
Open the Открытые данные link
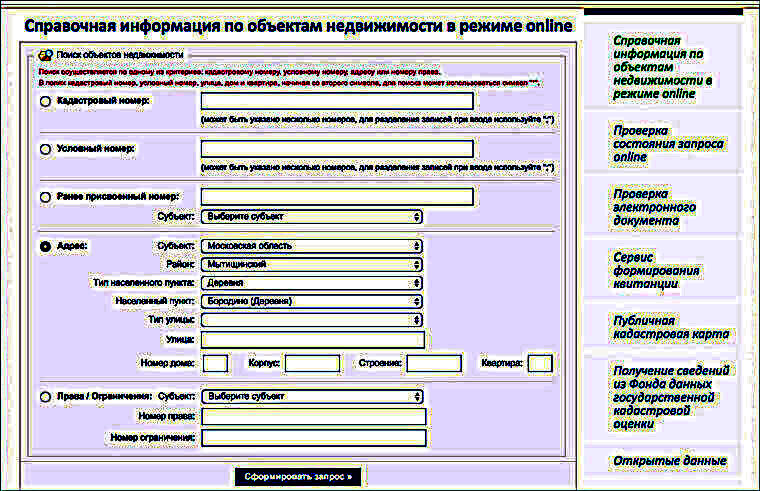[x=669, y=461]
